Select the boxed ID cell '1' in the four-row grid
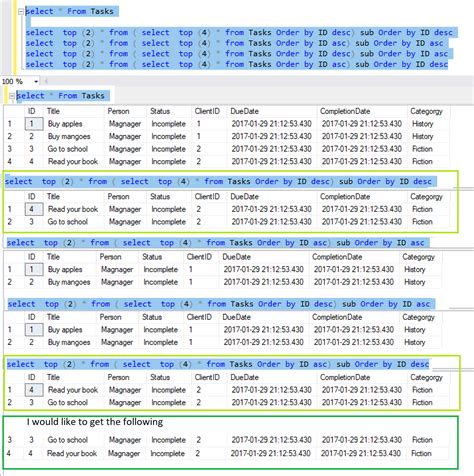 pos(34,124)
